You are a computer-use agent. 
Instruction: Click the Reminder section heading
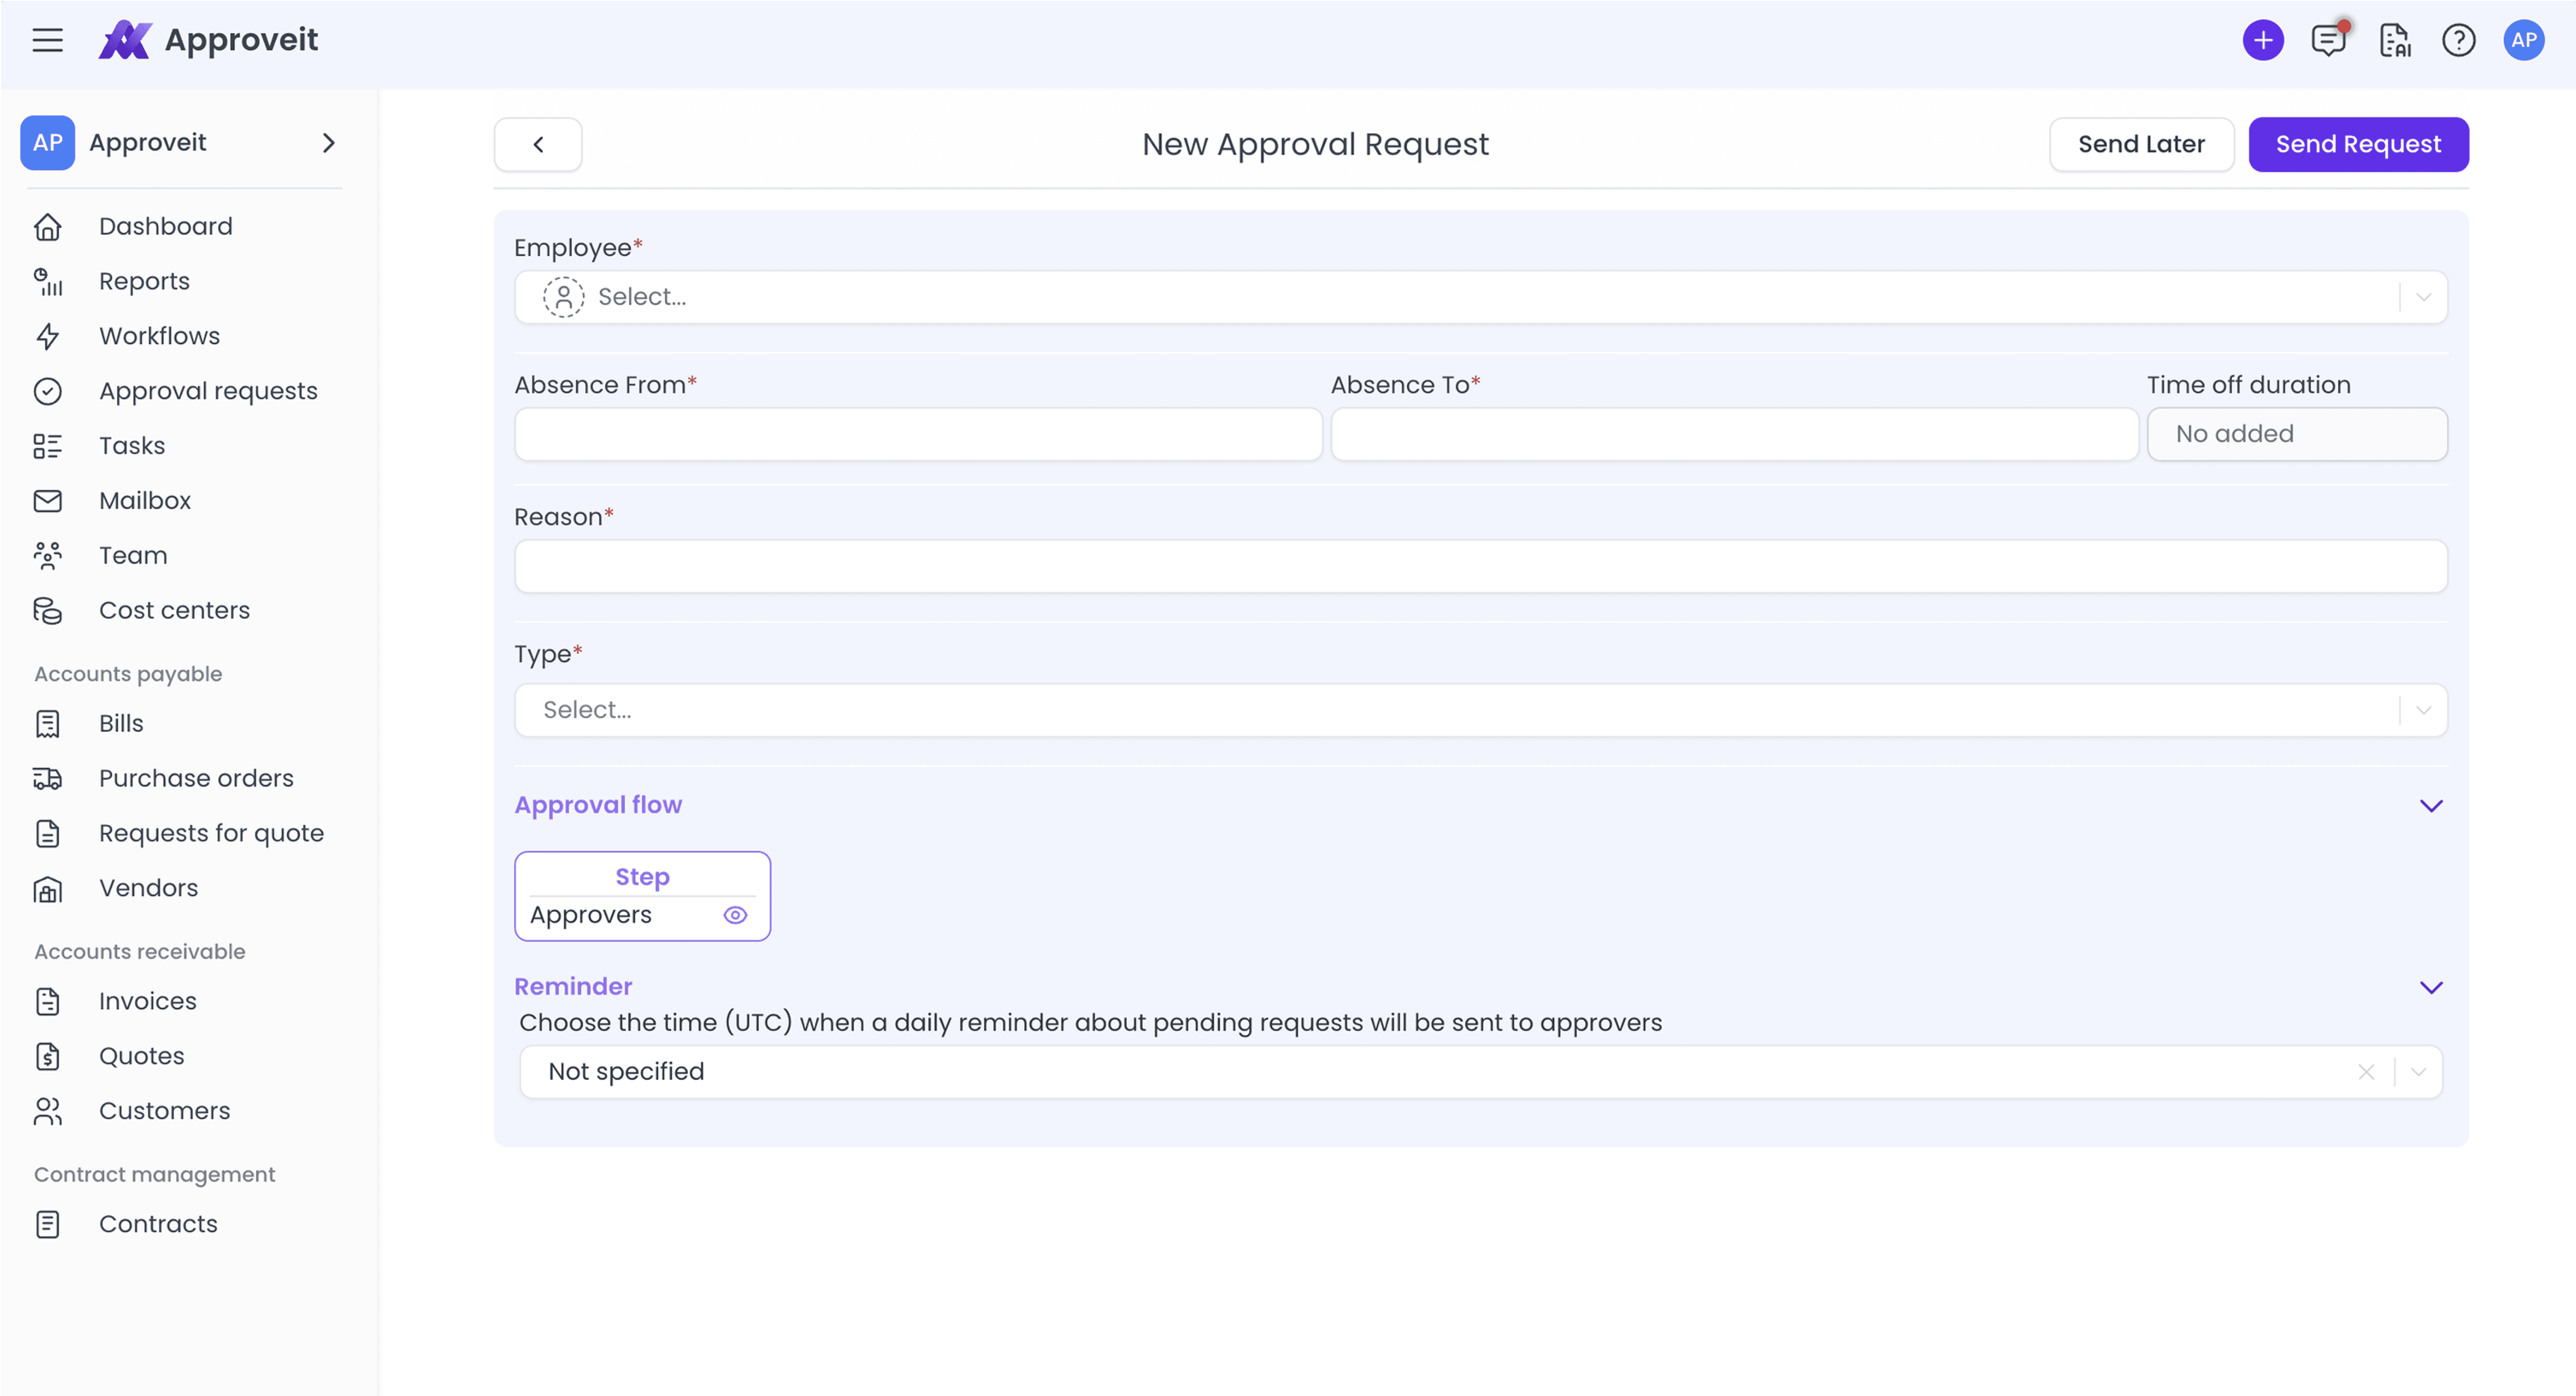click(x=573, y=987)
